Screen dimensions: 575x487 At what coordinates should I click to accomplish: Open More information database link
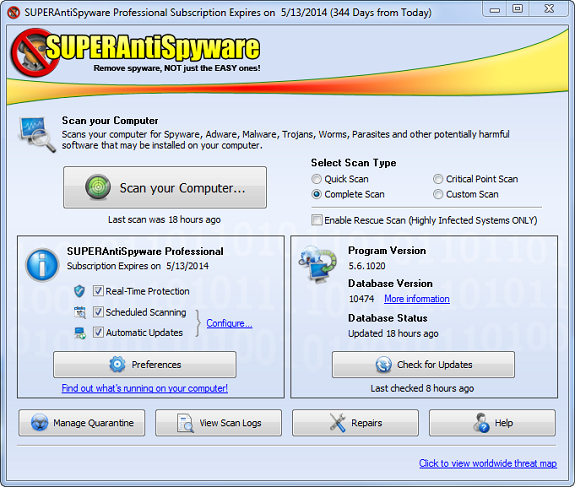pos(417,299)
